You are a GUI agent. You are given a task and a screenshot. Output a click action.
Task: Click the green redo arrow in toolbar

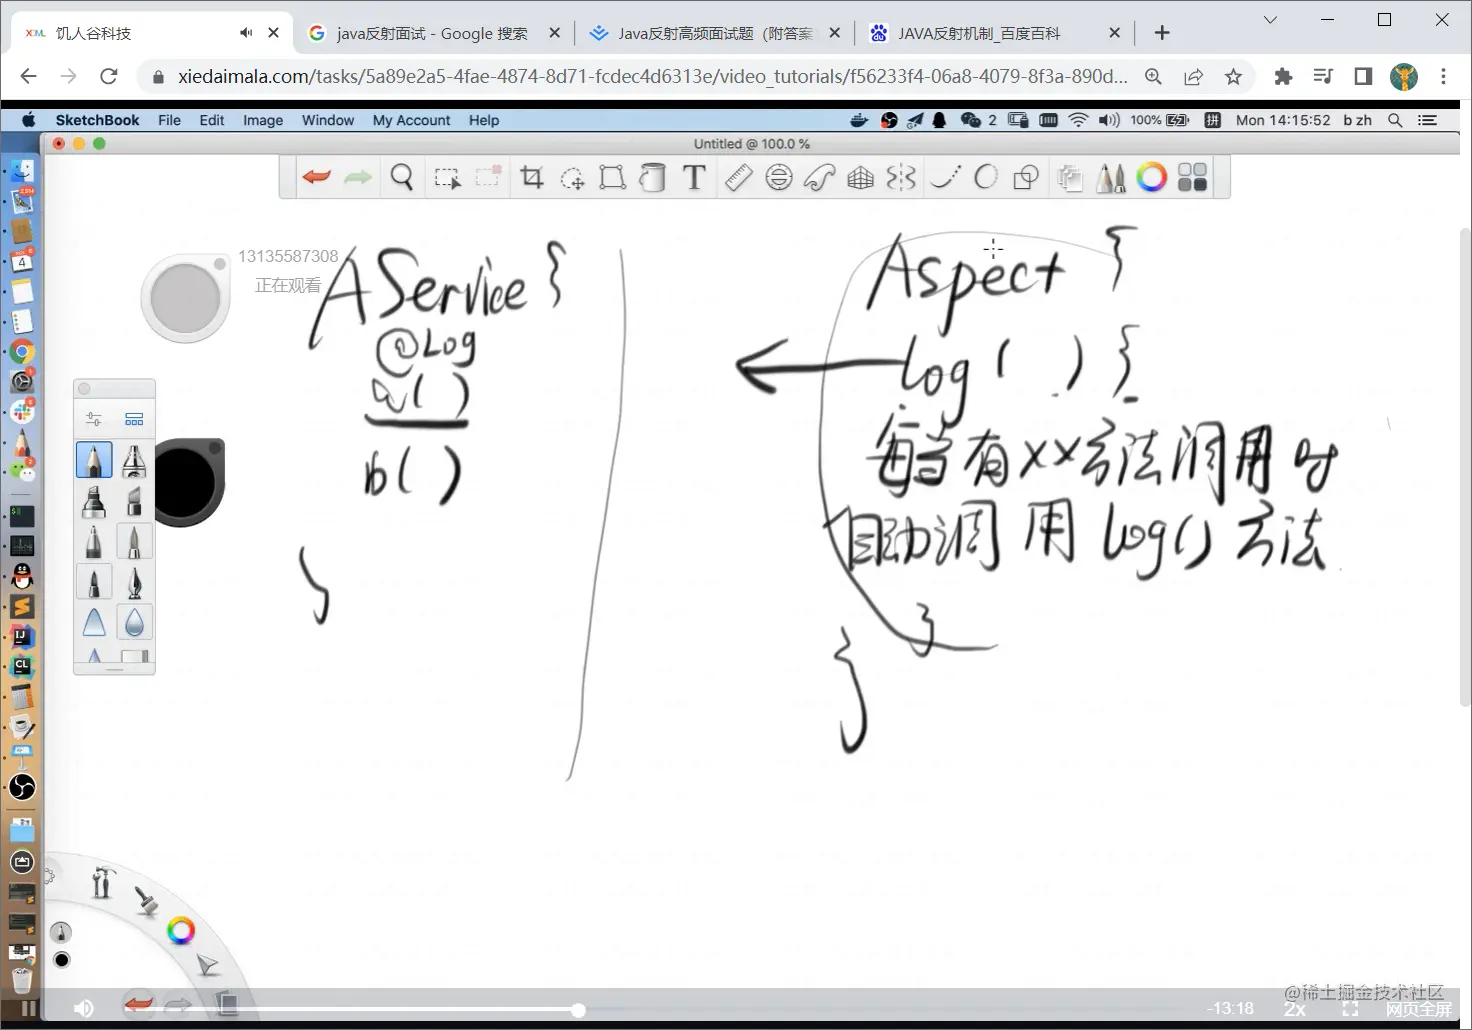click(357, 178)
